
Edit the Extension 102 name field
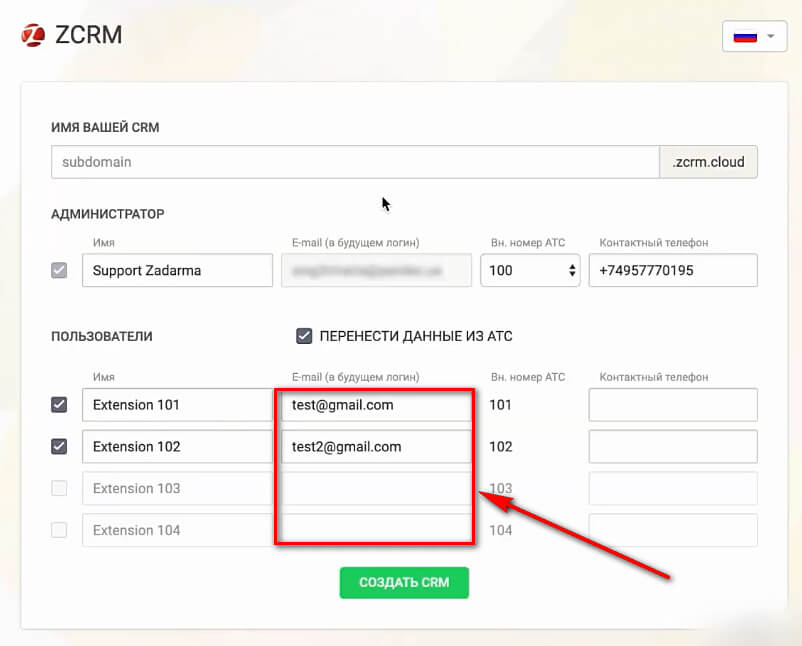tap(177, 447)
